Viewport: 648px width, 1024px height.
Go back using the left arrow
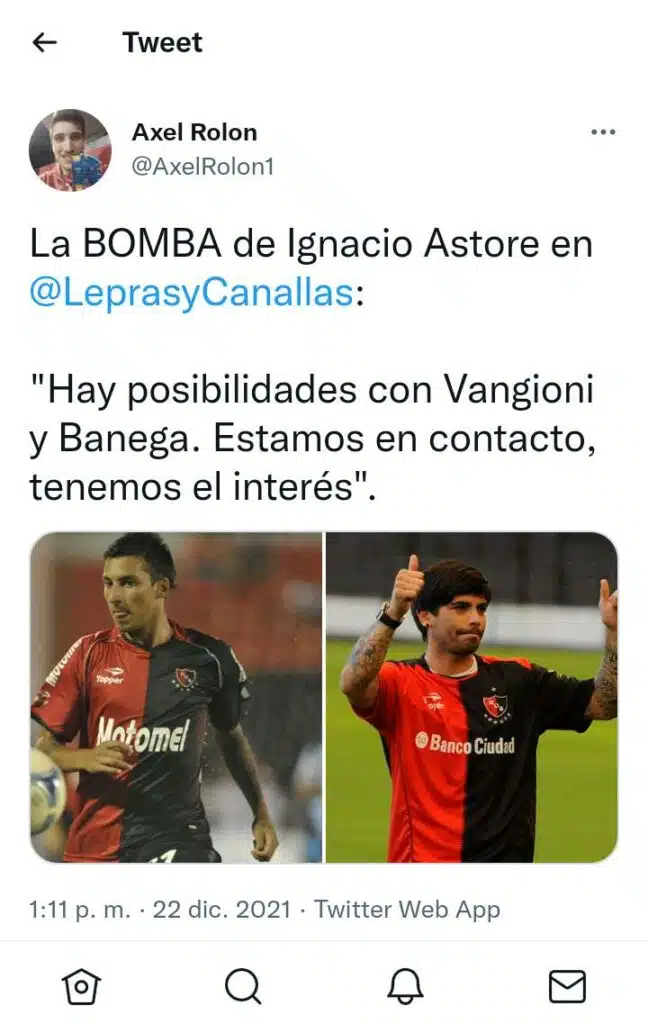pos(44,42)
